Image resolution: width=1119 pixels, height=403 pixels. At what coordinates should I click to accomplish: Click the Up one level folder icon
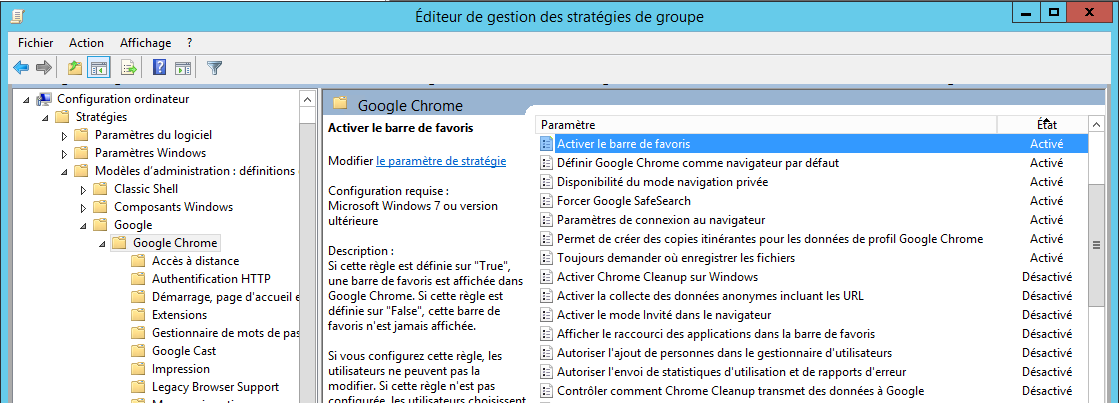point(74,68)
